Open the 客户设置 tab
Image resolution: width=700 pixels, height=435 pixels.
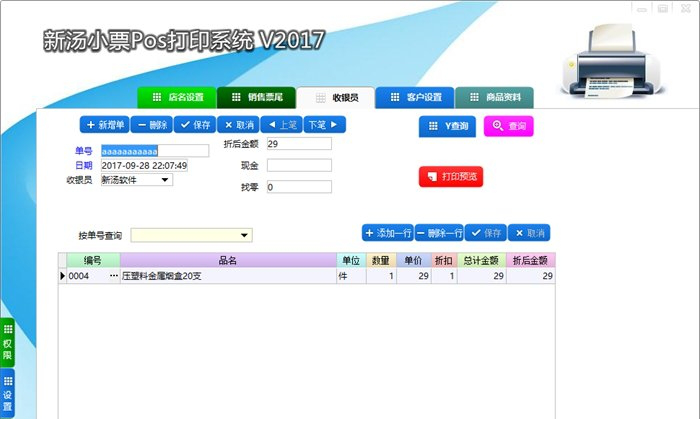point(415,97)
